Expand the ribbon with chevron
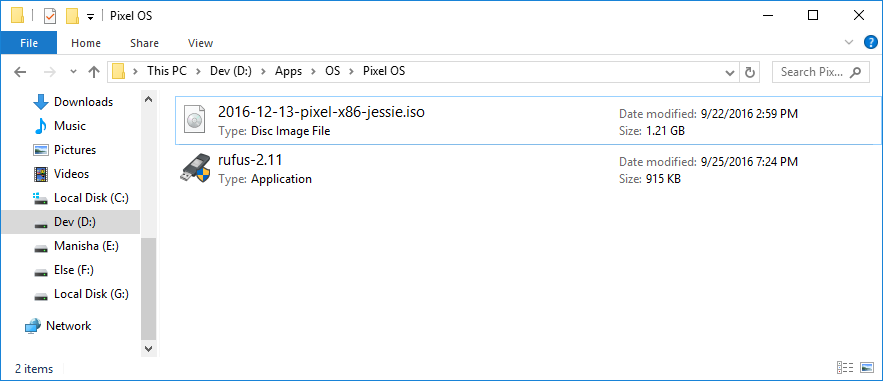Screen dimensions: 883x381 pyautogui.click(x=849, y=42)
